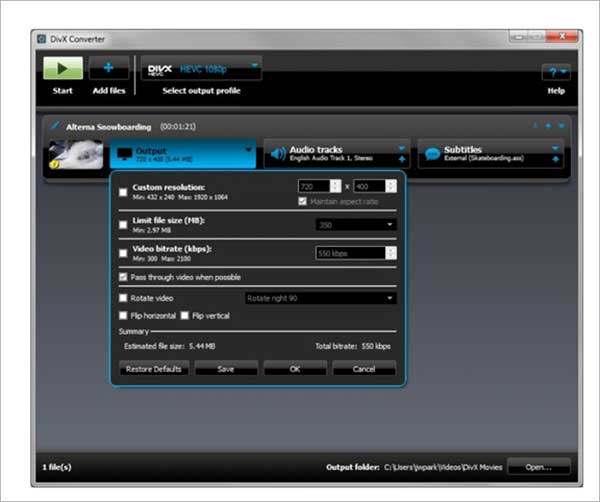The width and height of the screenshot is (600, 502).
Task: Click the plus icon to add a subtitle
Action: [x=556, y=159]
